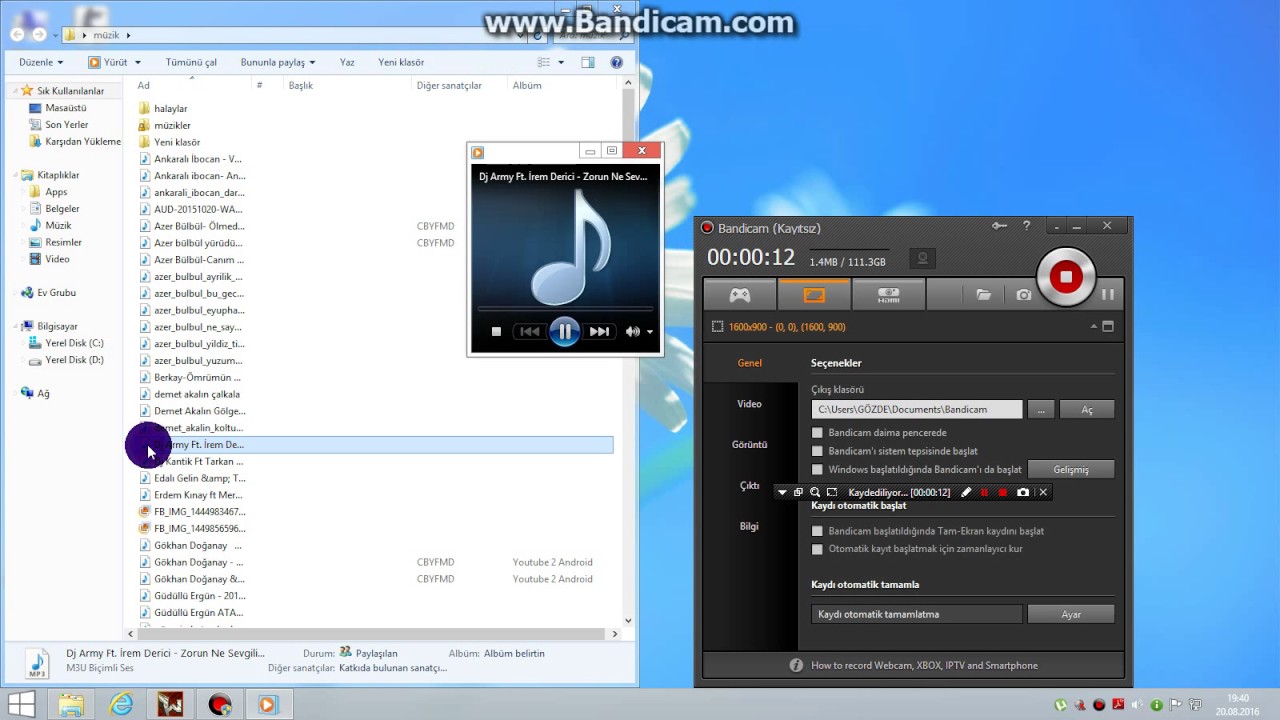This screenshot has width=1280, height=720.
Task: Click the Ayar button
Action: tap(1071, 614)
